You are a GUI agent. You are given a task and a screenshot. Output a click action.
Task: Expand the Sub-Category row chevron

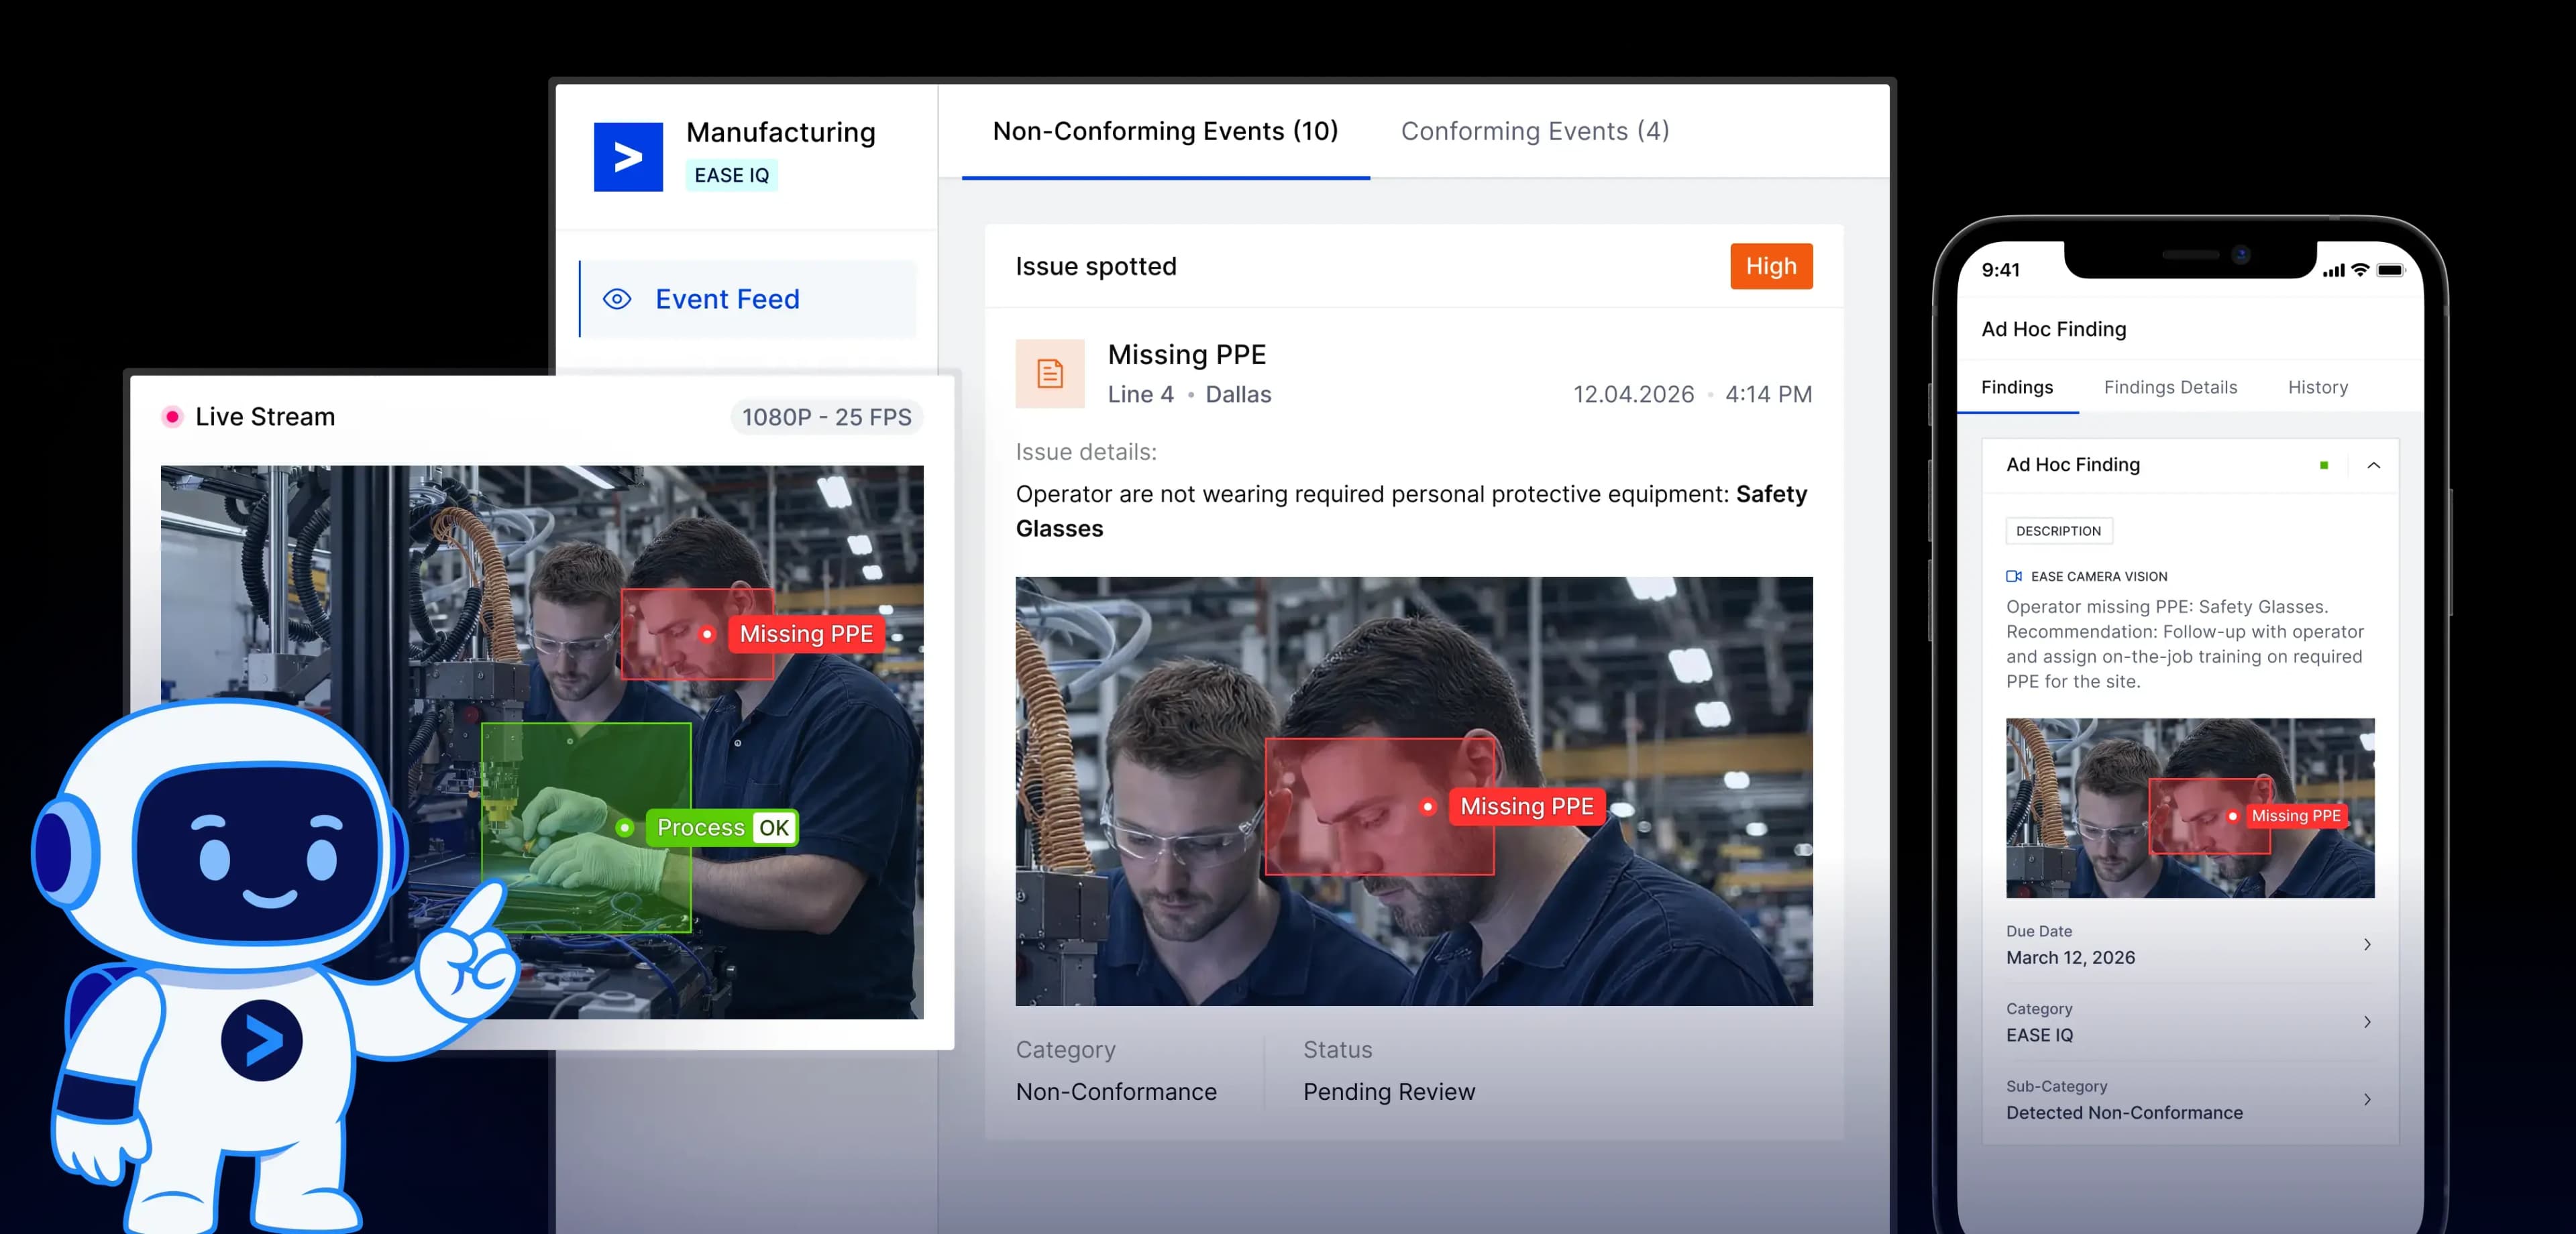(2366, 1099)
